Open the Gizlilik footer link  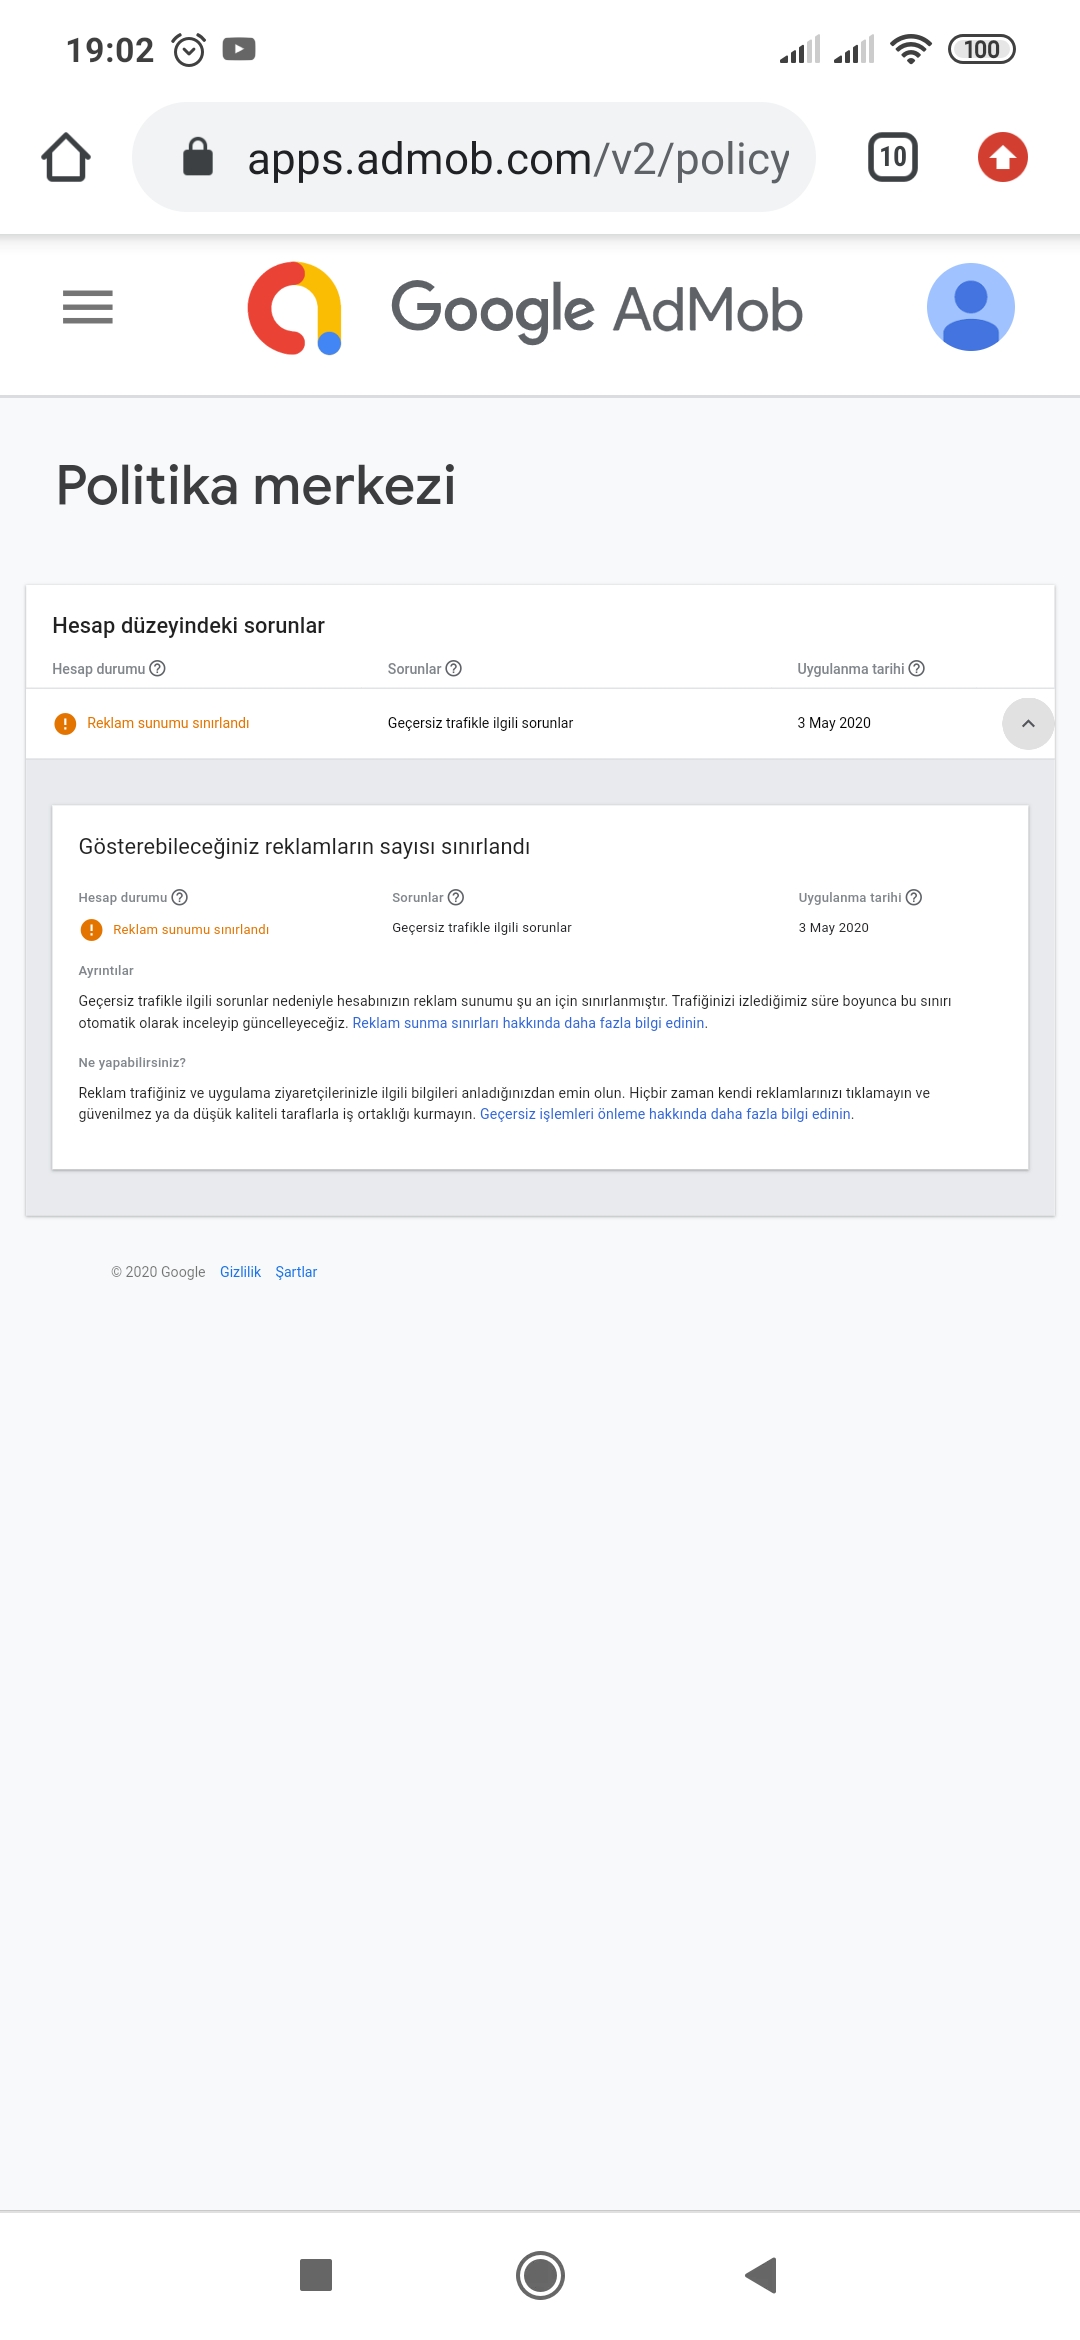[240, 1272]
